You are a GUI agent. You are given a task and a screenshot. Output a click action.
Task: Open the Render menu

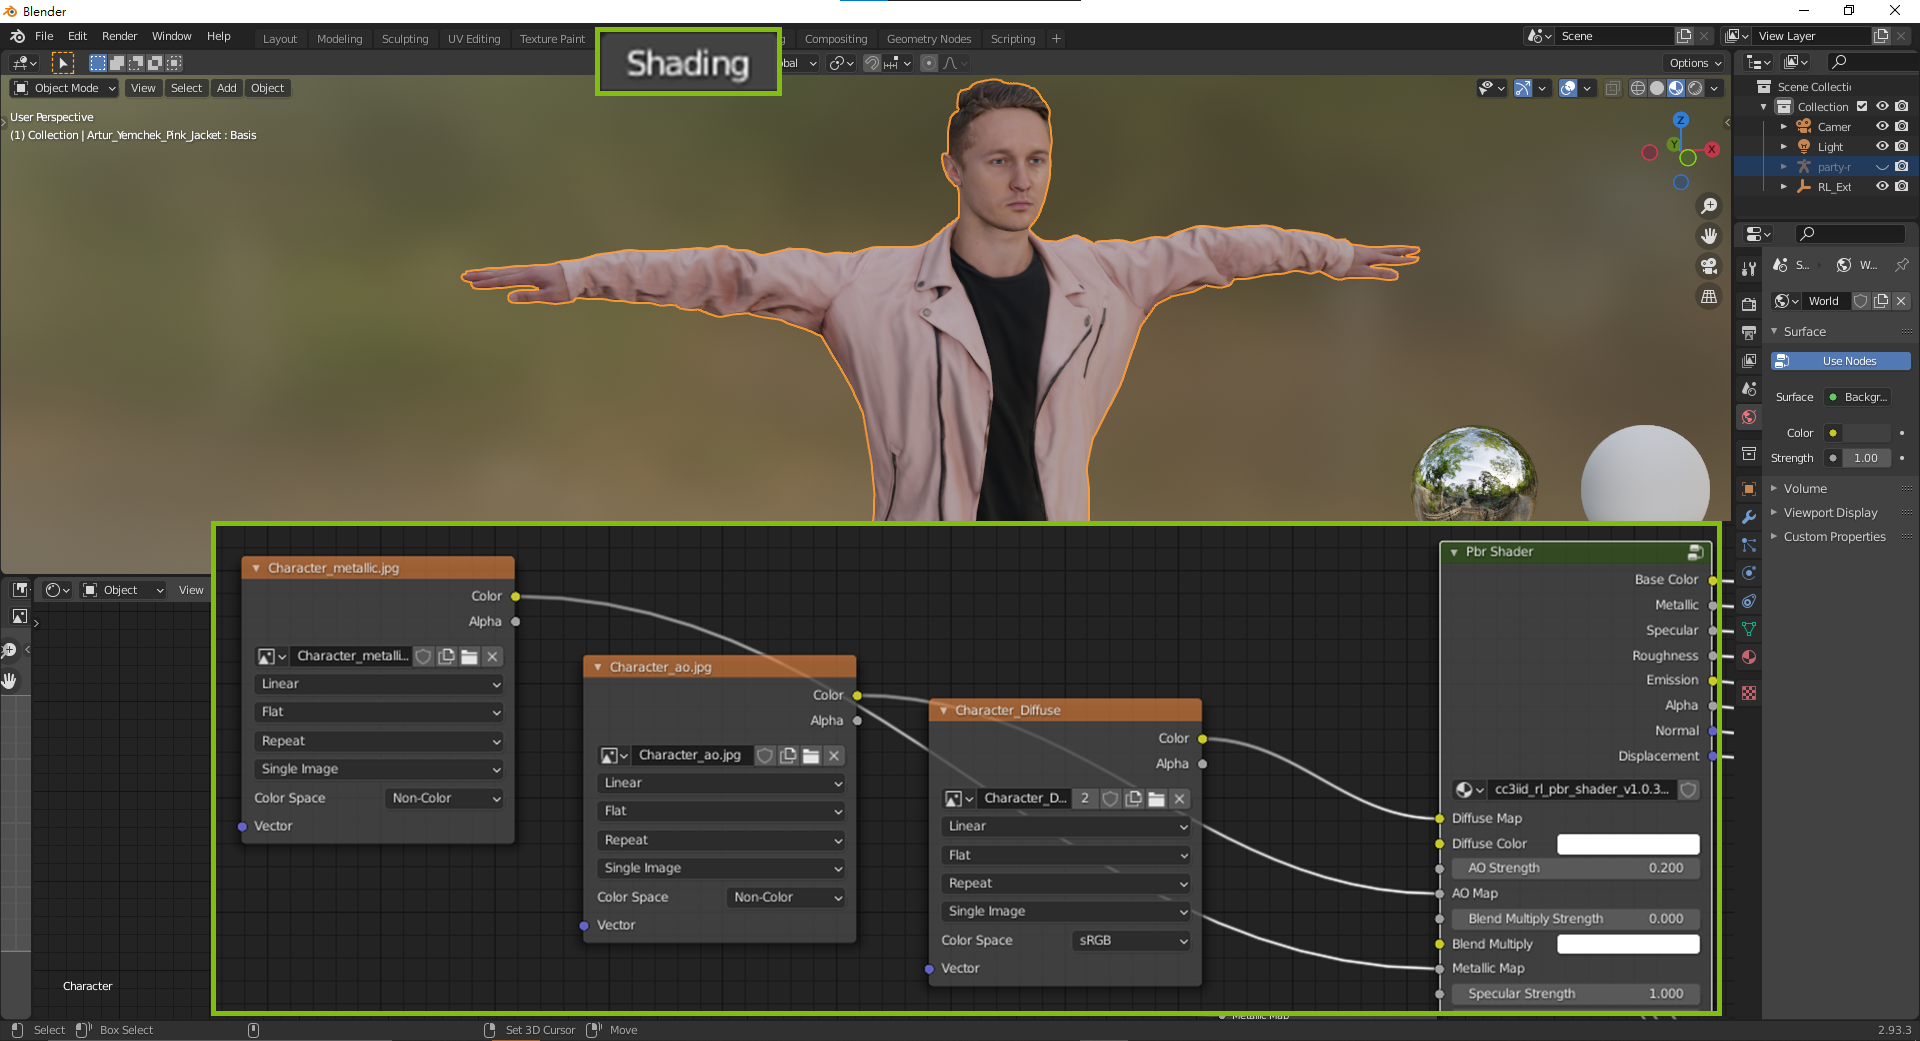coord(119,36)
